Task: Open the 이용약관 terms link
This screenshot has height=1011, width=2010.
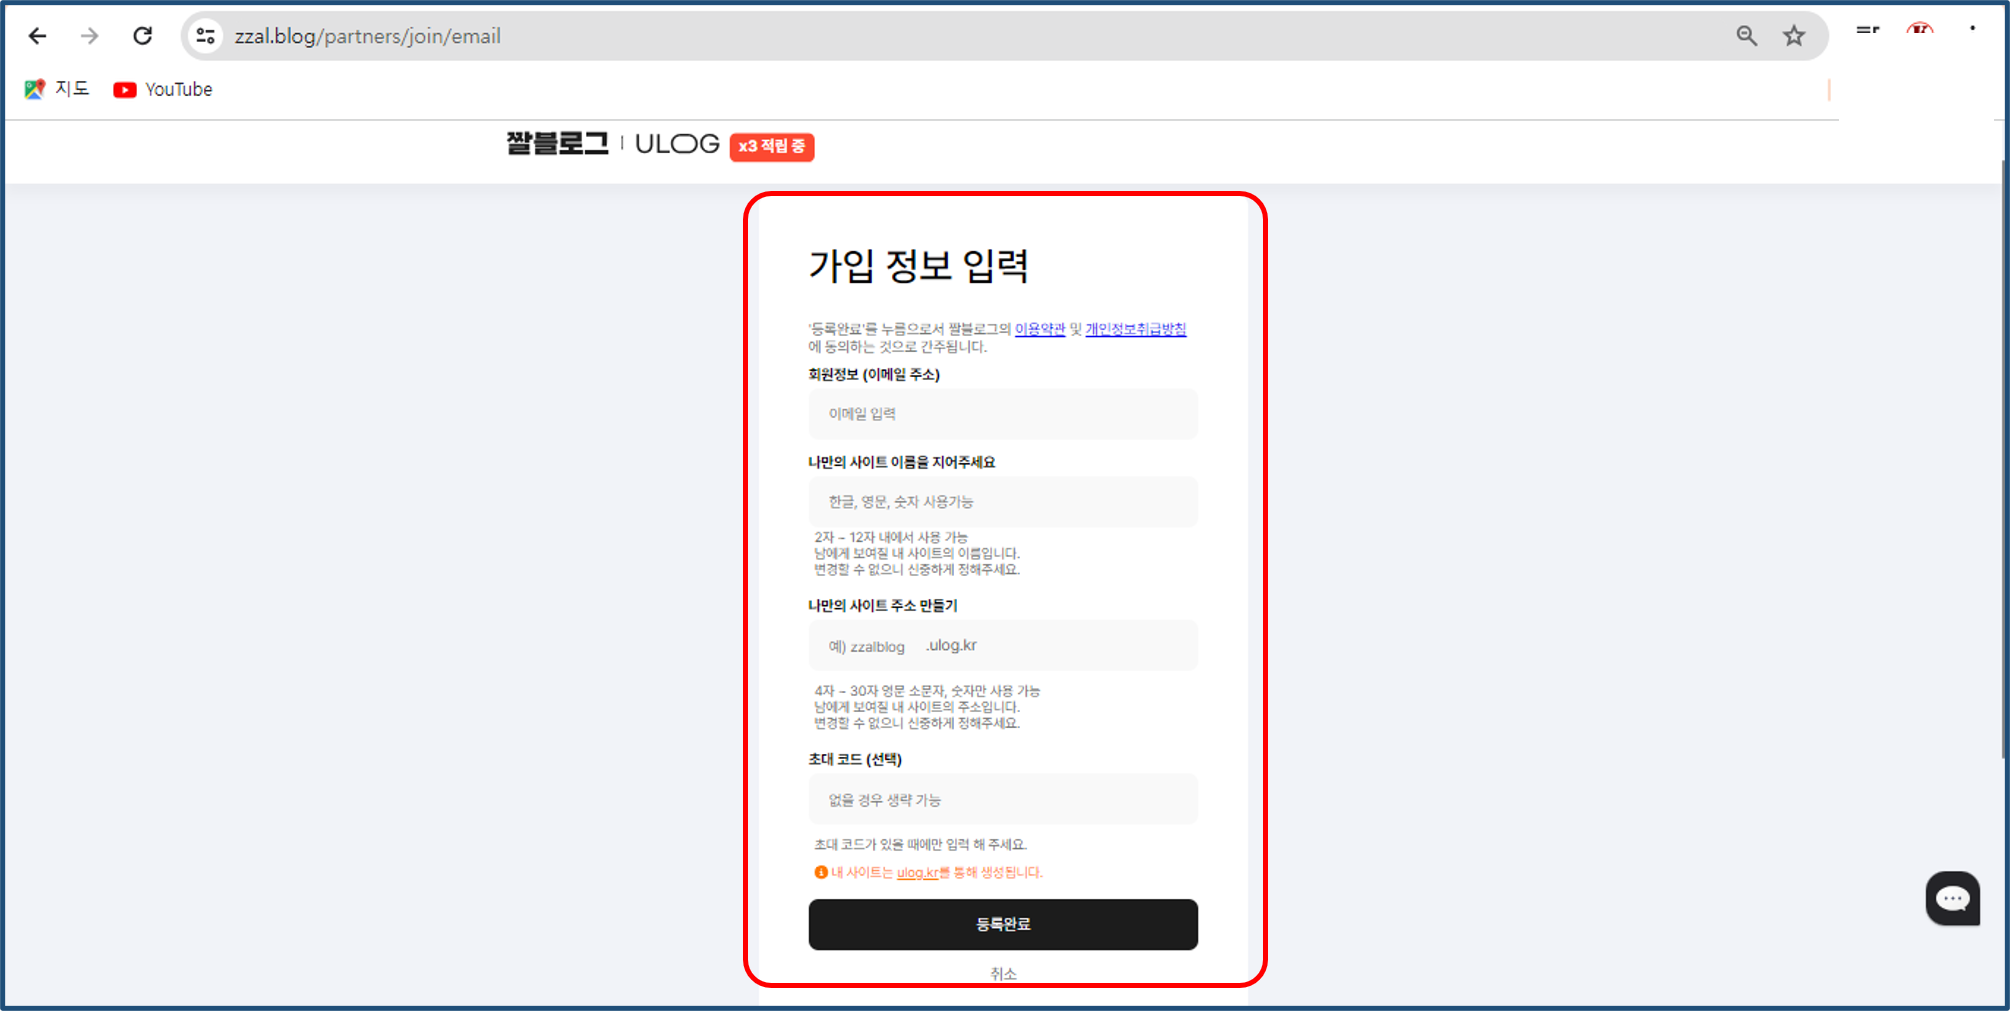Action: (x=1040, y=328)
